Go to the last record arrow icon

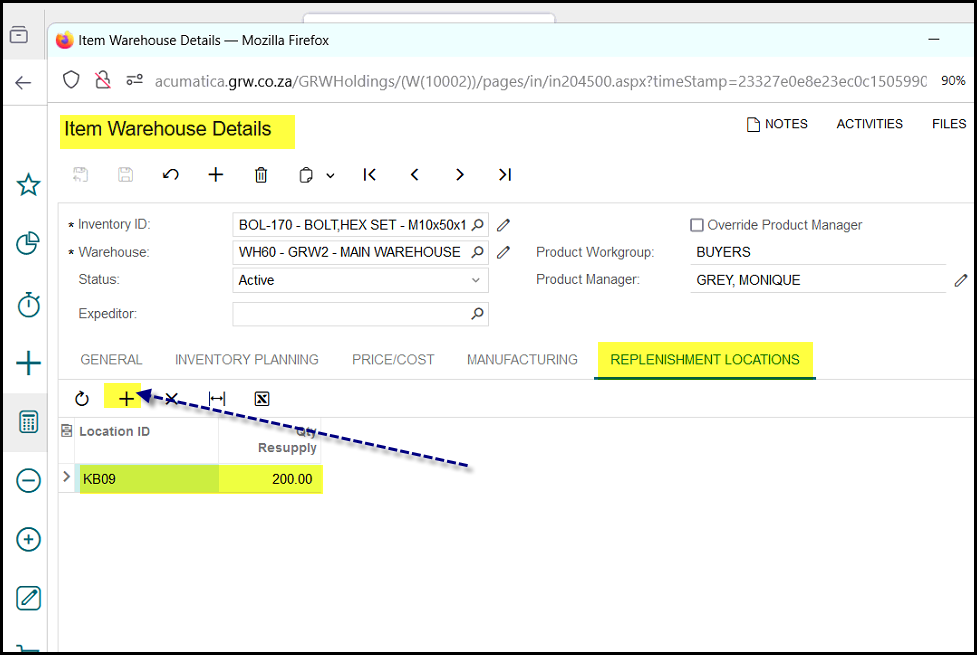pos(505,175)
